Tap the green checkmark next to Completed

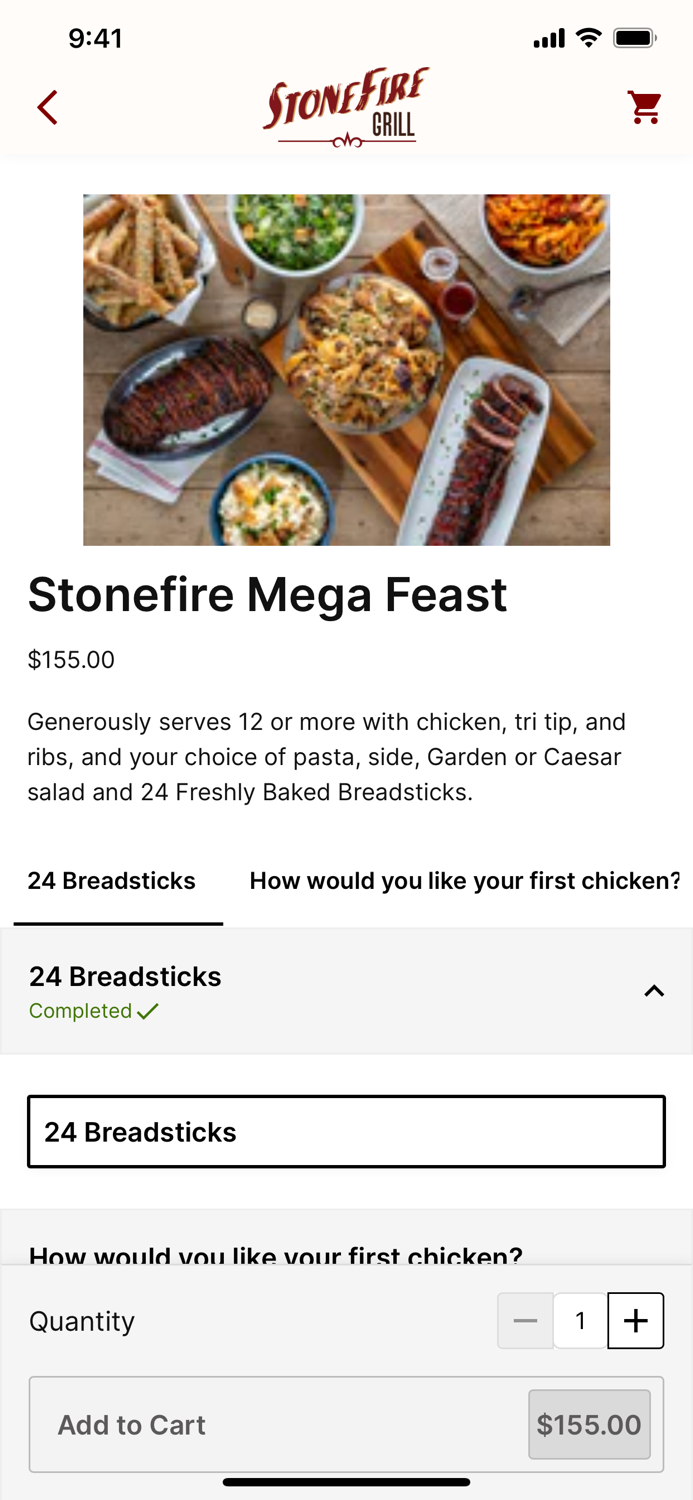click(149, 1011)
